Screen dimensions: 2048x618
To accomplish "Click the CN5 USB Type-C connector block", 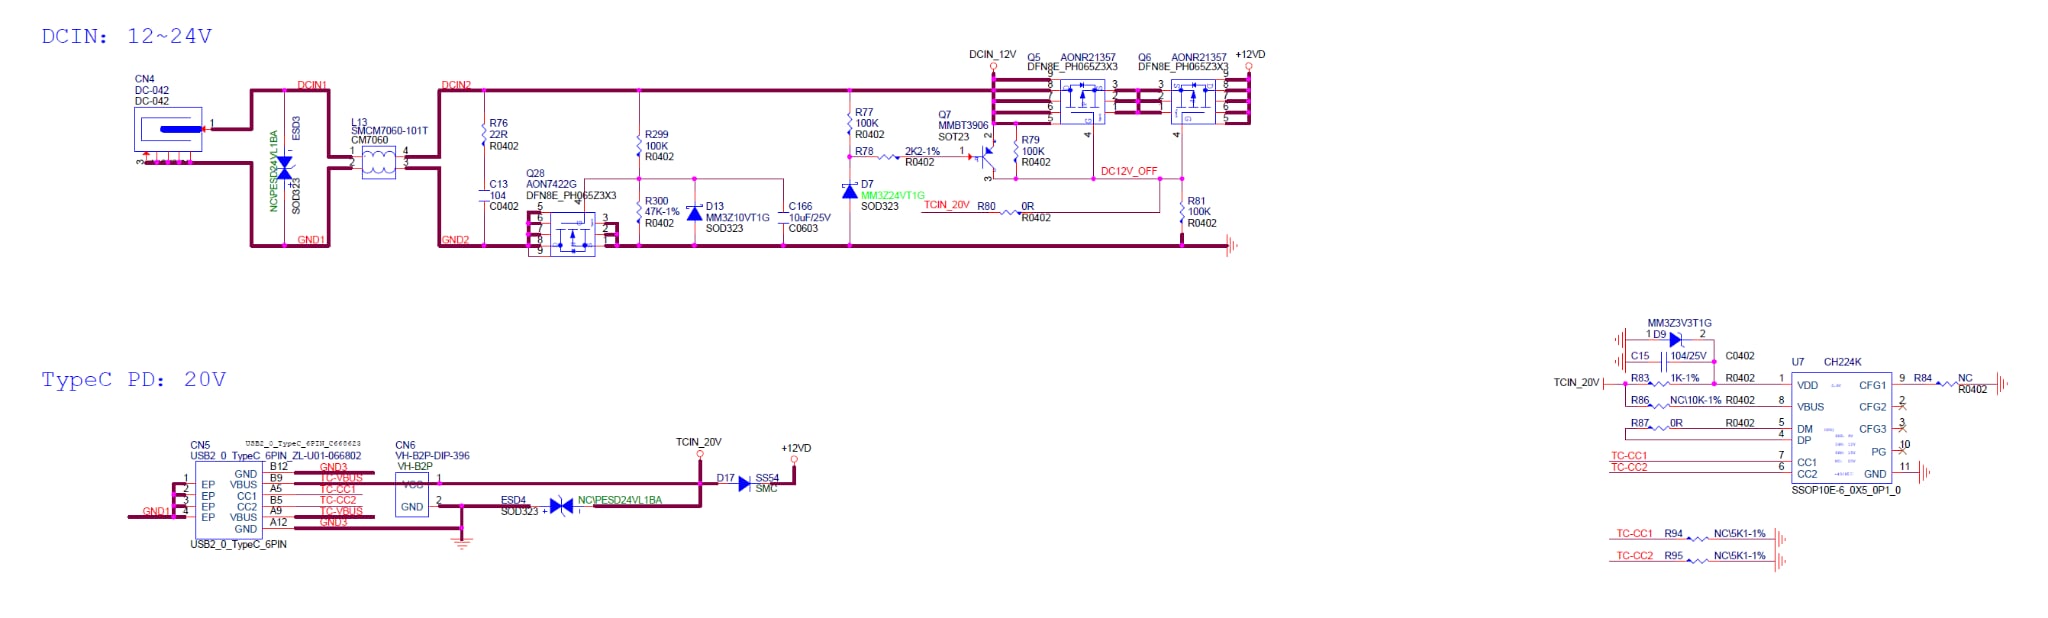I will (228, 501).
